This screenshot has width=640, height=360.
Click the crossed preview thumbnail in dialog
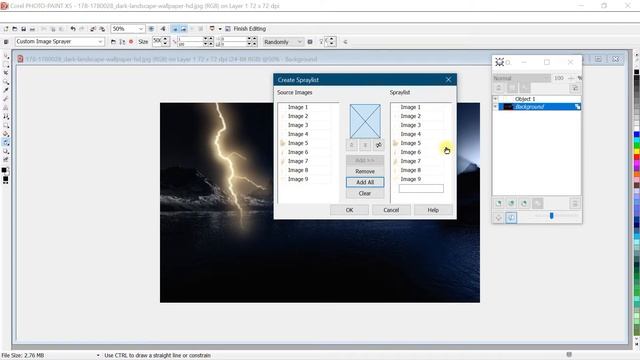click(365, 121)
